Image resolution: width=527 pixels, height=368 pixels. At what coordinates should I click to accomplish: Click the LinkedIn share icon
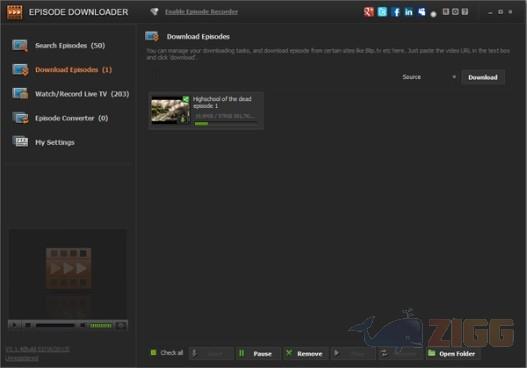[409, 12]
